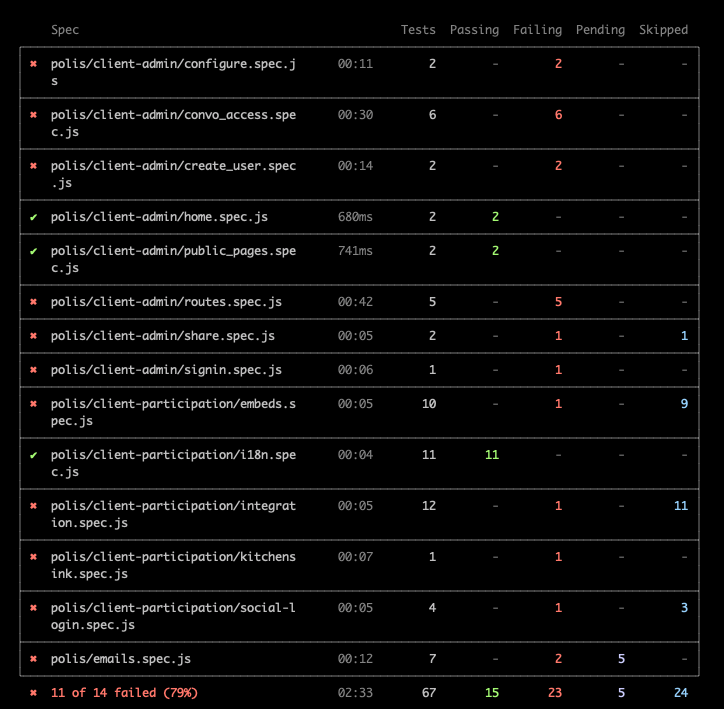Click the red X beside configure.spec.js
Image resolution: width=724 pixels, height=709 pixels.
[x=33, y=64]
